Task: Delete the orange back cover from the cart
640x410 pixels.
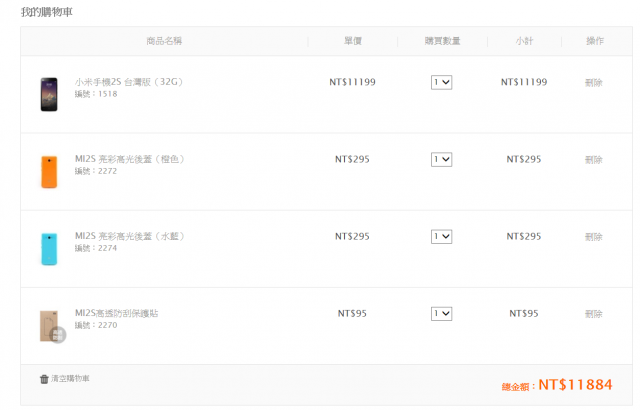Action: [x=593, y=160]
